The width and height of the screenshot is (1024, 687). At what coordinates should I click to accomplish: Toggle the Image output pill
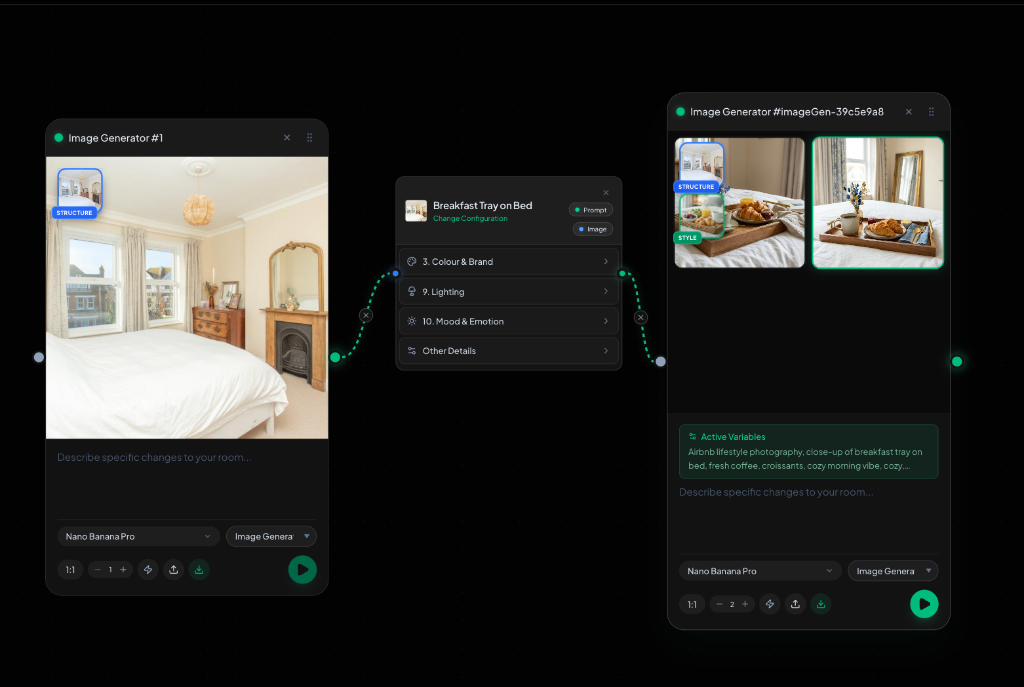593,229
